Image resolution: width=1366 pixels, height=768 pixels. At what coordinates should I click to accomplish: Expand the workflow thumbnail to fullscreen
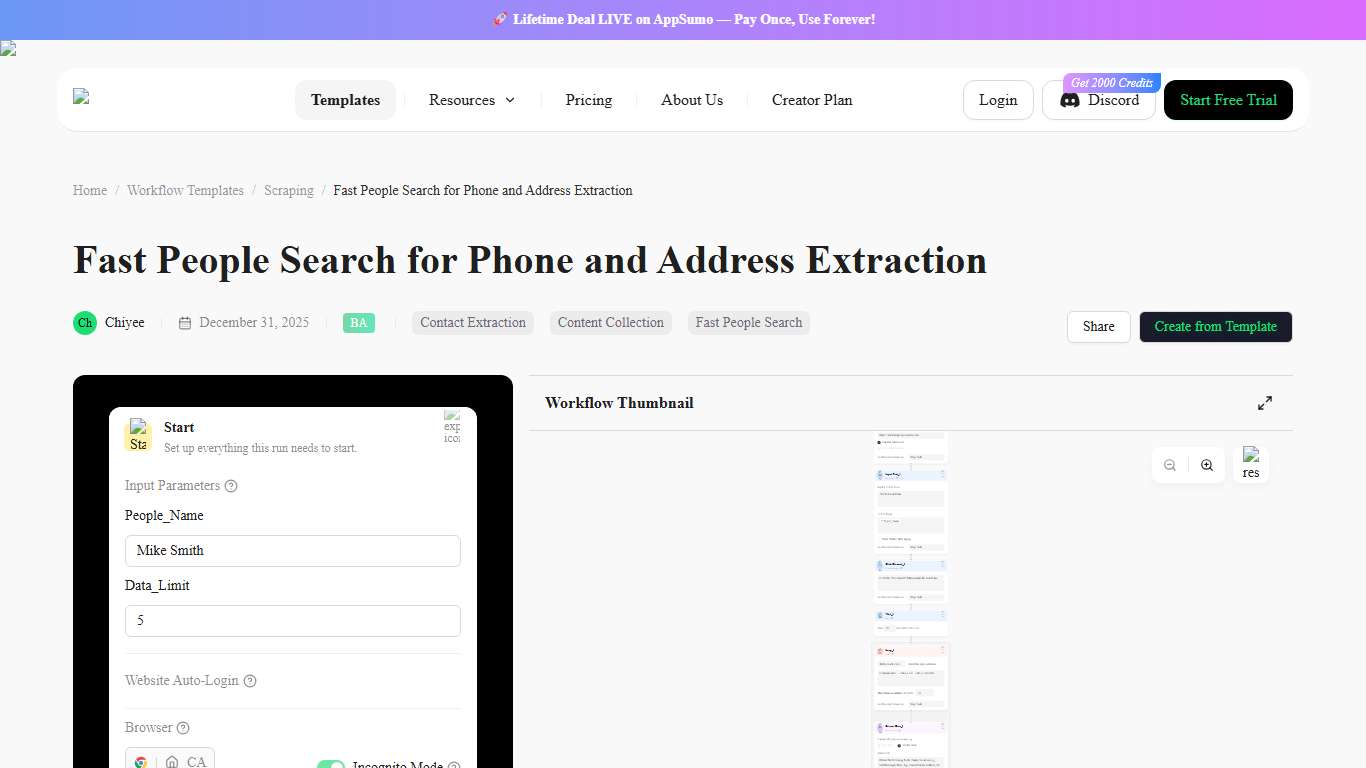(1265, 402)
